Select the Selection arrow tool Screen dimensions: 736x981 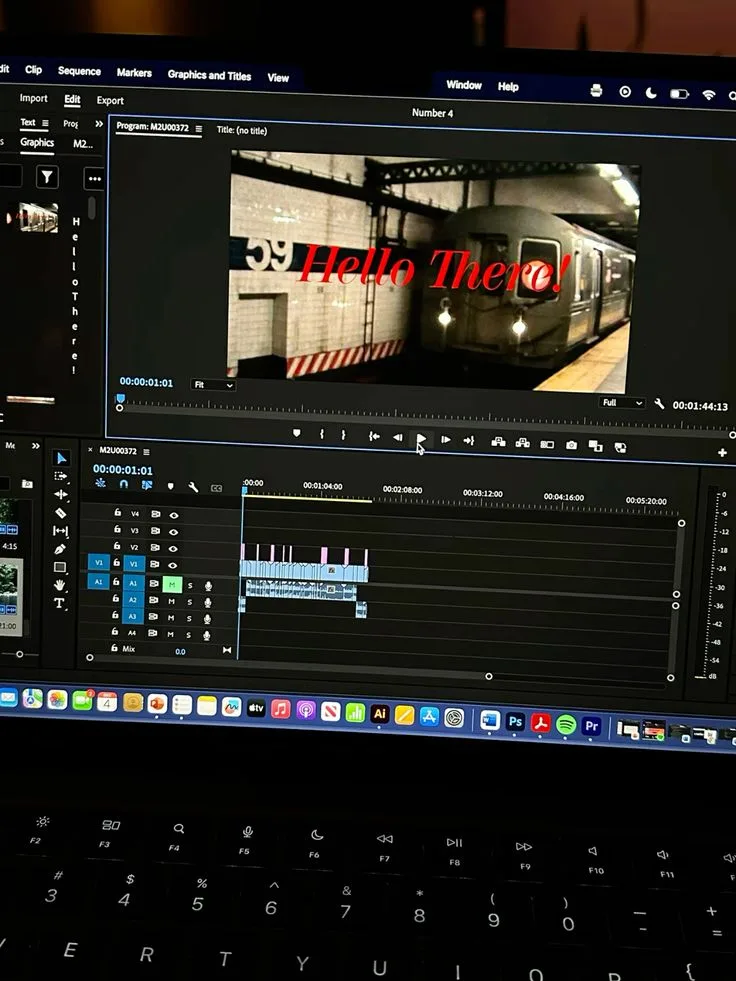[x=61, y=458]
